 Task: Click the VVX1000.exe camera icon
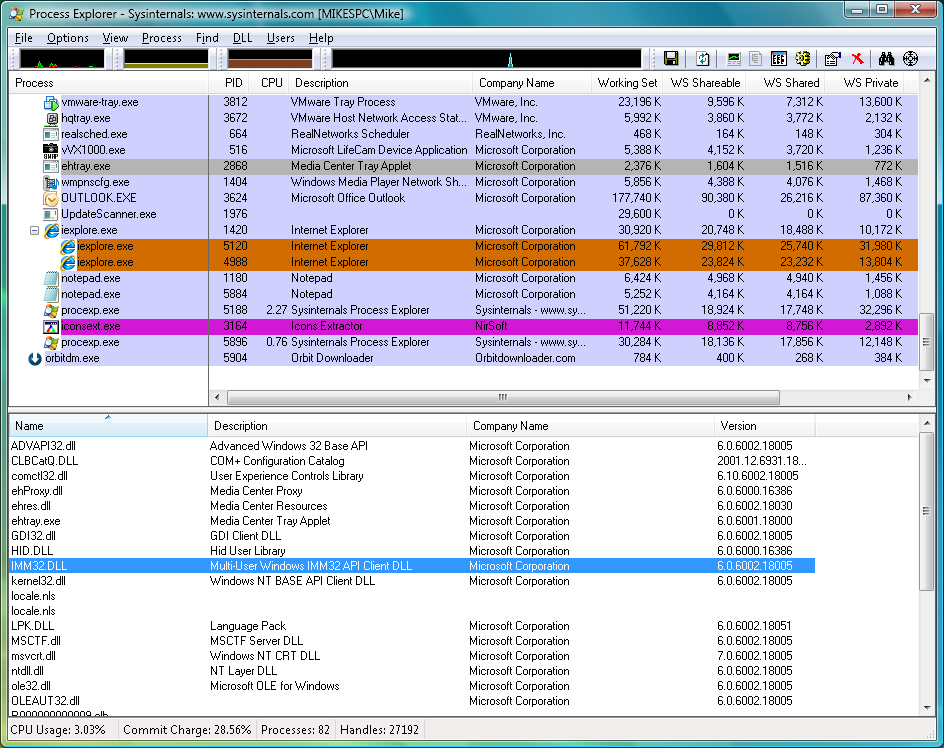[51, 150]
